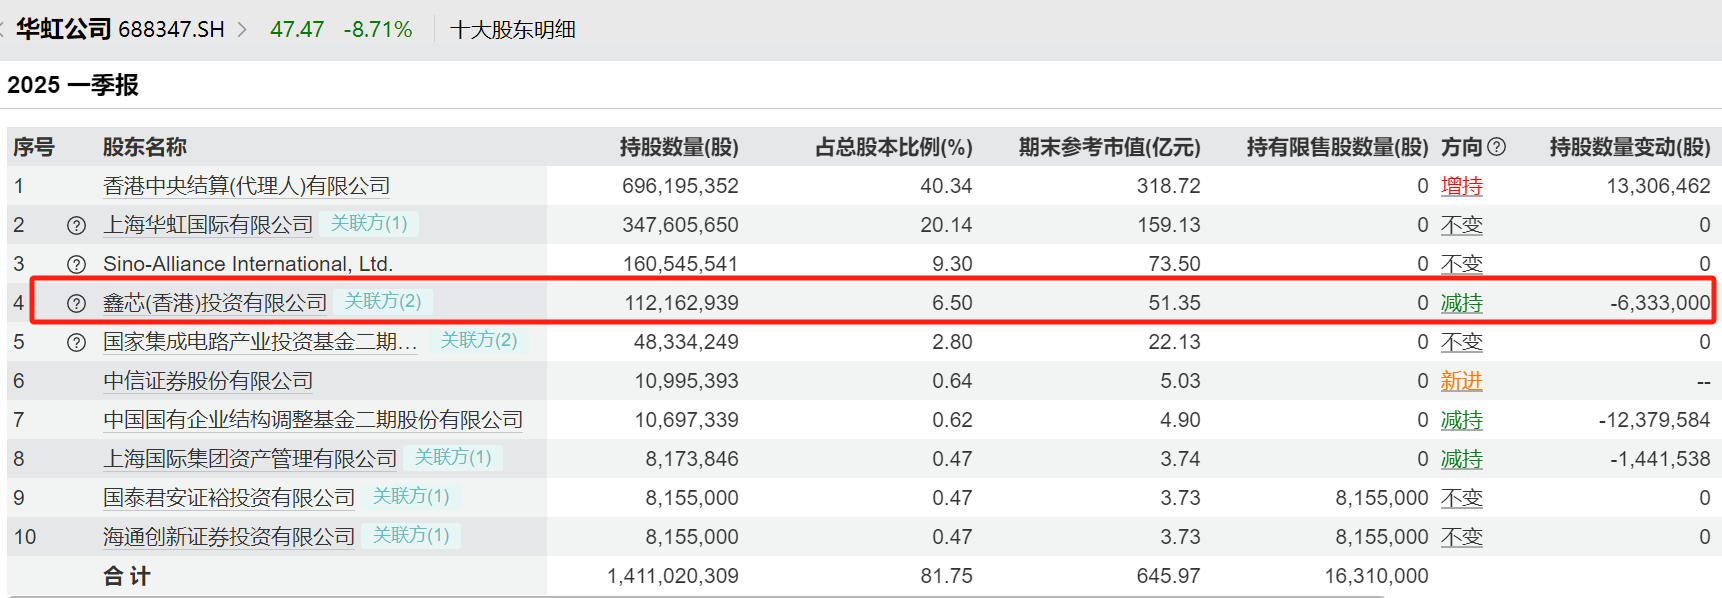Click the 序号 column header

[34, 147]
